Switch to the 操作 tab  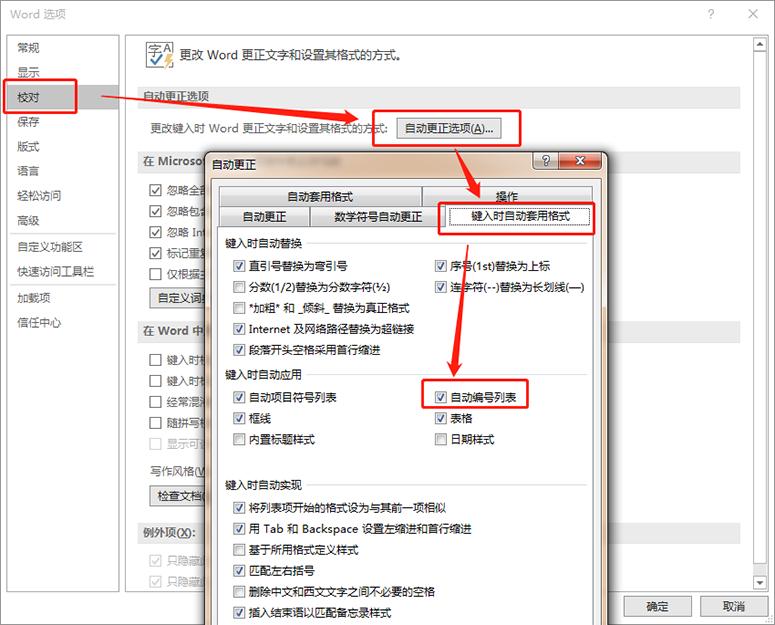507,197
